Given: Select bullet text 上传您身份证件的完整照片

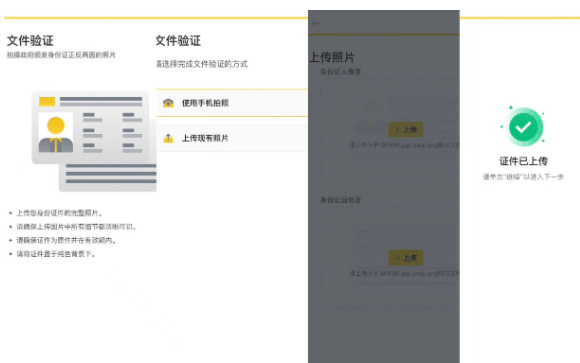Looking at the screenshot, I should 59,213.
